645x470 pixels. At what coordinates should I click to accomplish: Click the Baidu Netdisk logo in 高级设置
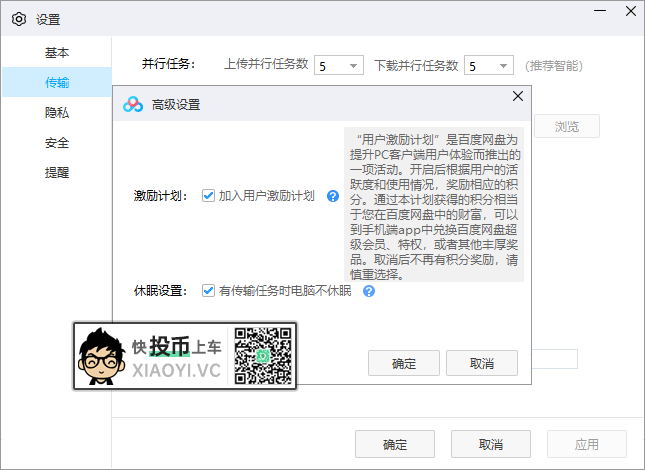pos(133,105)
